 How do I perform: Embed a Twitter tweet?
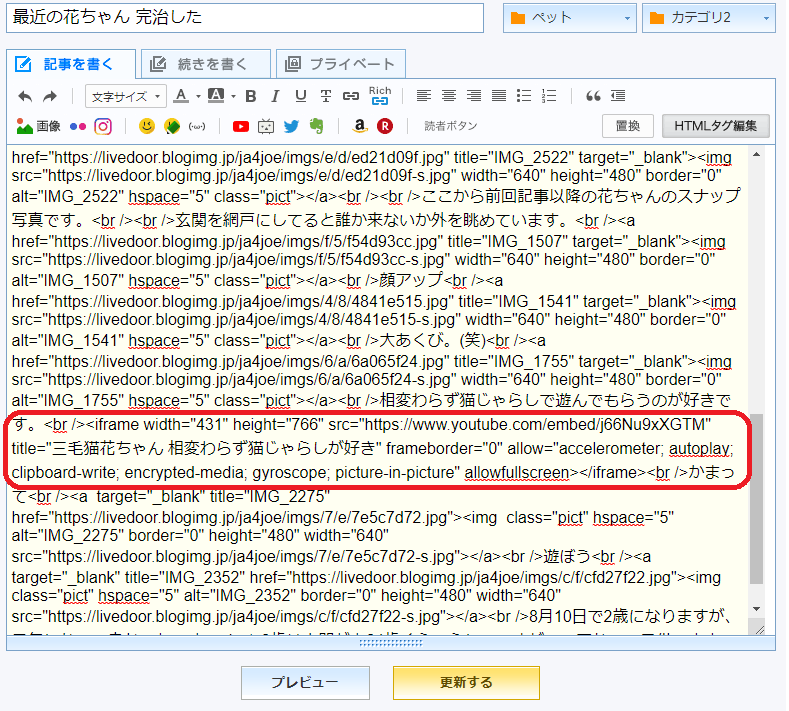pyautogui.click(x=291, y=126)
